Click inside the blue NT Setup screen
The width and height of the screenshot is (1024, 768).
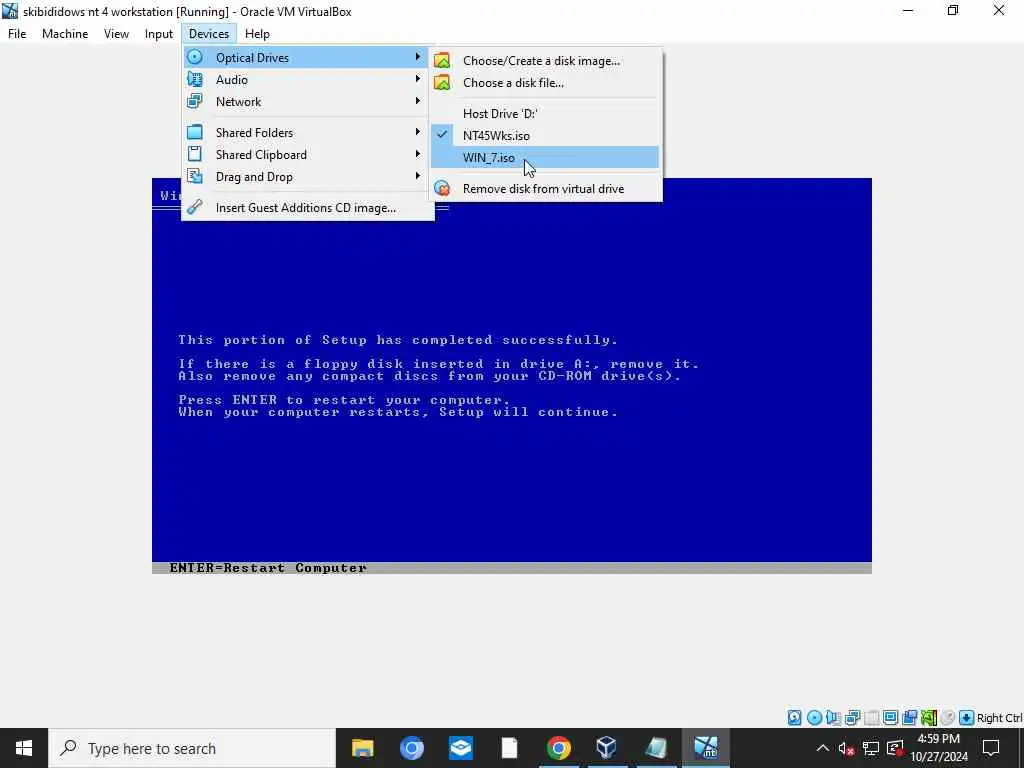(512, 376)
